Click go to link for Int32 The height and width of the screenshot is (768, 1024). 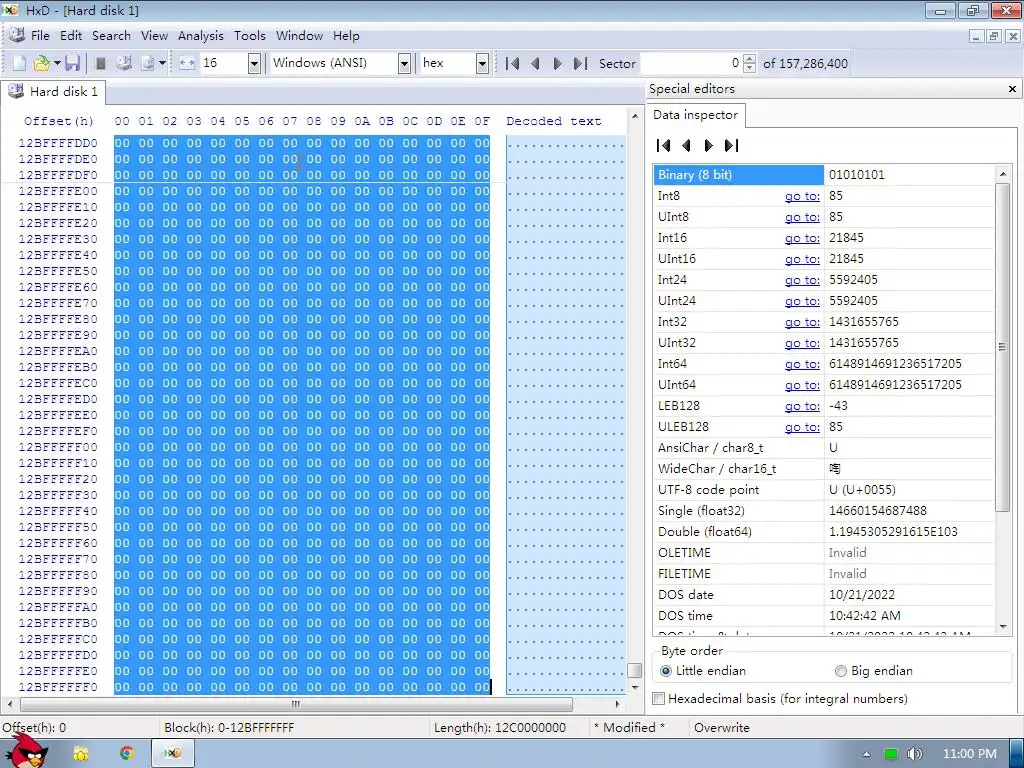(802, 322)
